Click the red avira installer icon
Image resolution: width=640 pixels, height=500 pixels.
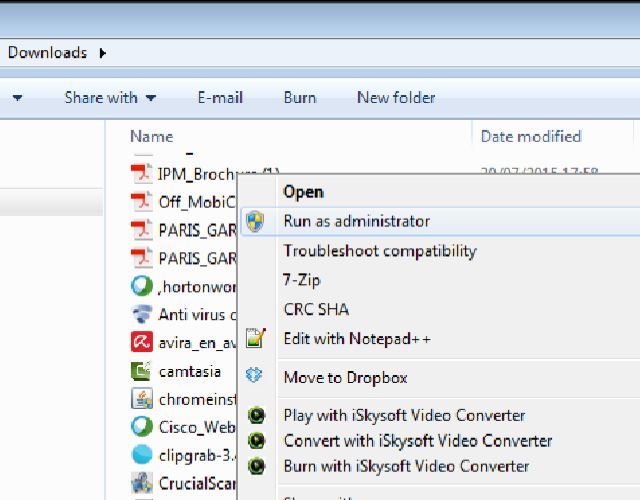(142, 342)
